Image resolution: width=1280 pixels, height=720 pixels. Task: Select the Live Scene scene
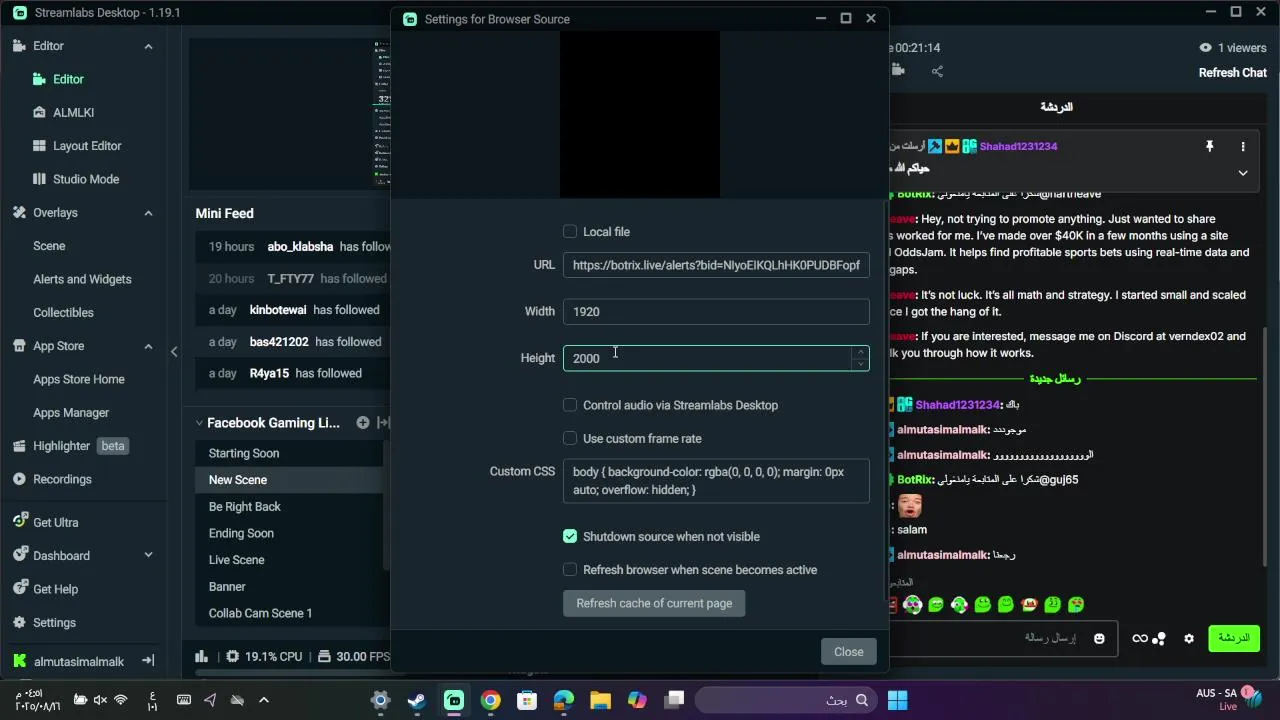coord(236,560)
